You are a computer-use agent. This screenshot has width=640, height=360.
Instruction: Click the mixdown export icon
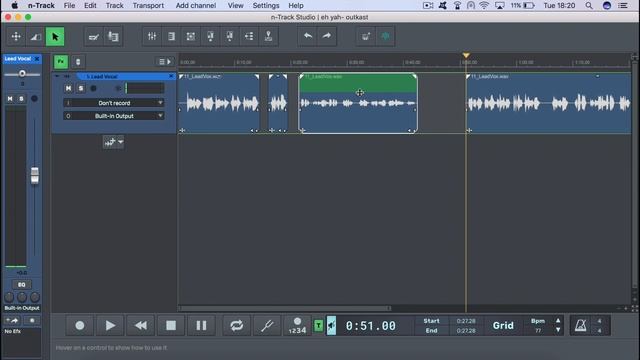coord(269,37)
